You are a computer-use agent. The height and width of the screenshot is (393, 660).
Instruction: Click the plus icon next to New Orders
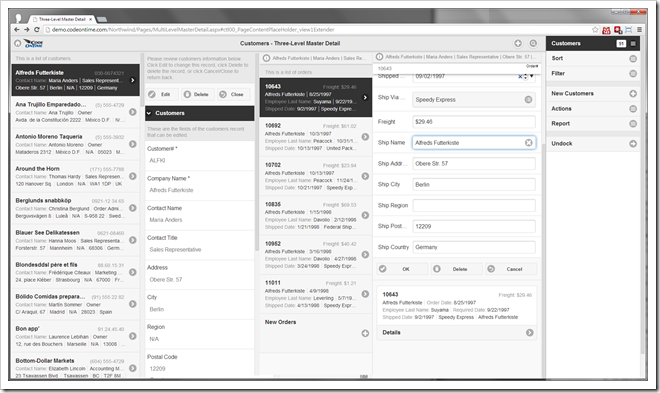tap(365, 333)
